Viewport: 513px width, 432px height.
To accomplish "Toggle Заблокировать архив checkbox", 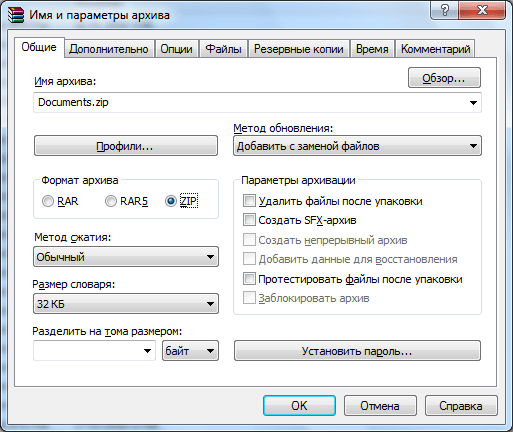I will [x=249, y=298].
